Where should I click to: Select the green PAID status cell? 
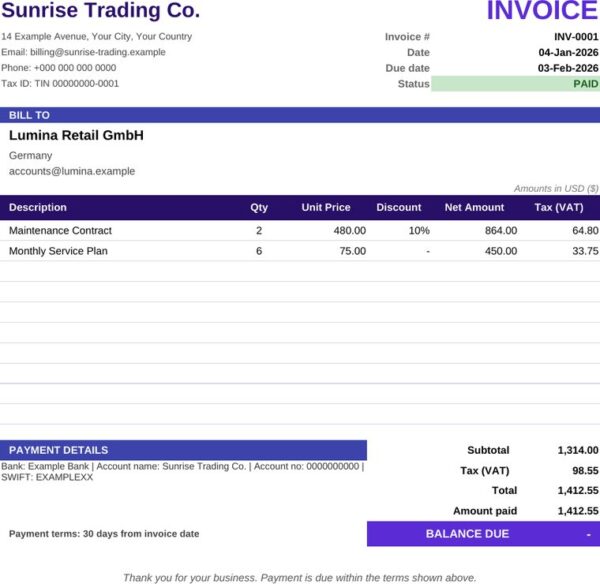click(x=515, y=84)
